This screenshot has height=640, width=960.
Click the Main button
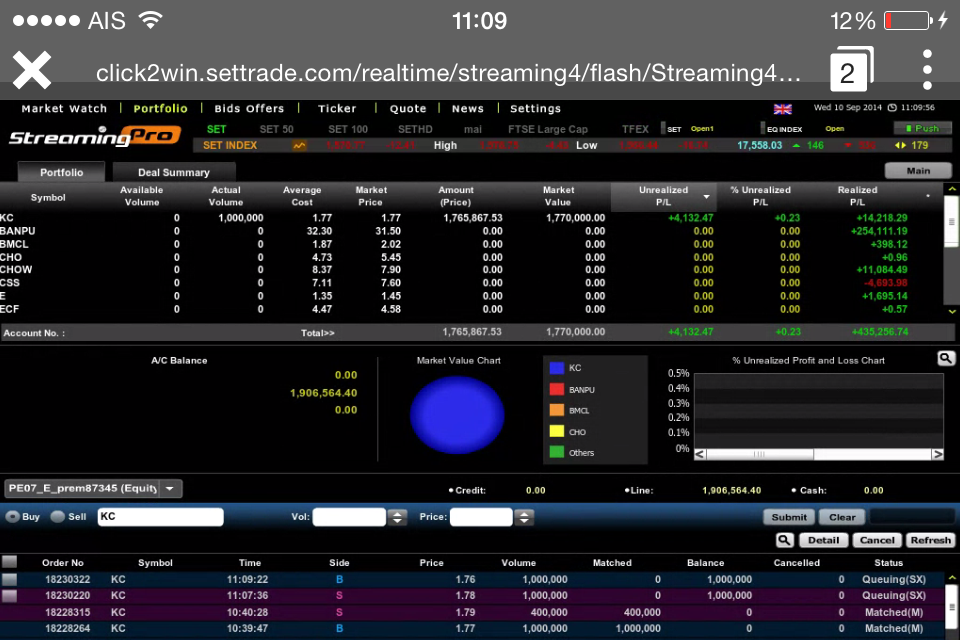918,171
